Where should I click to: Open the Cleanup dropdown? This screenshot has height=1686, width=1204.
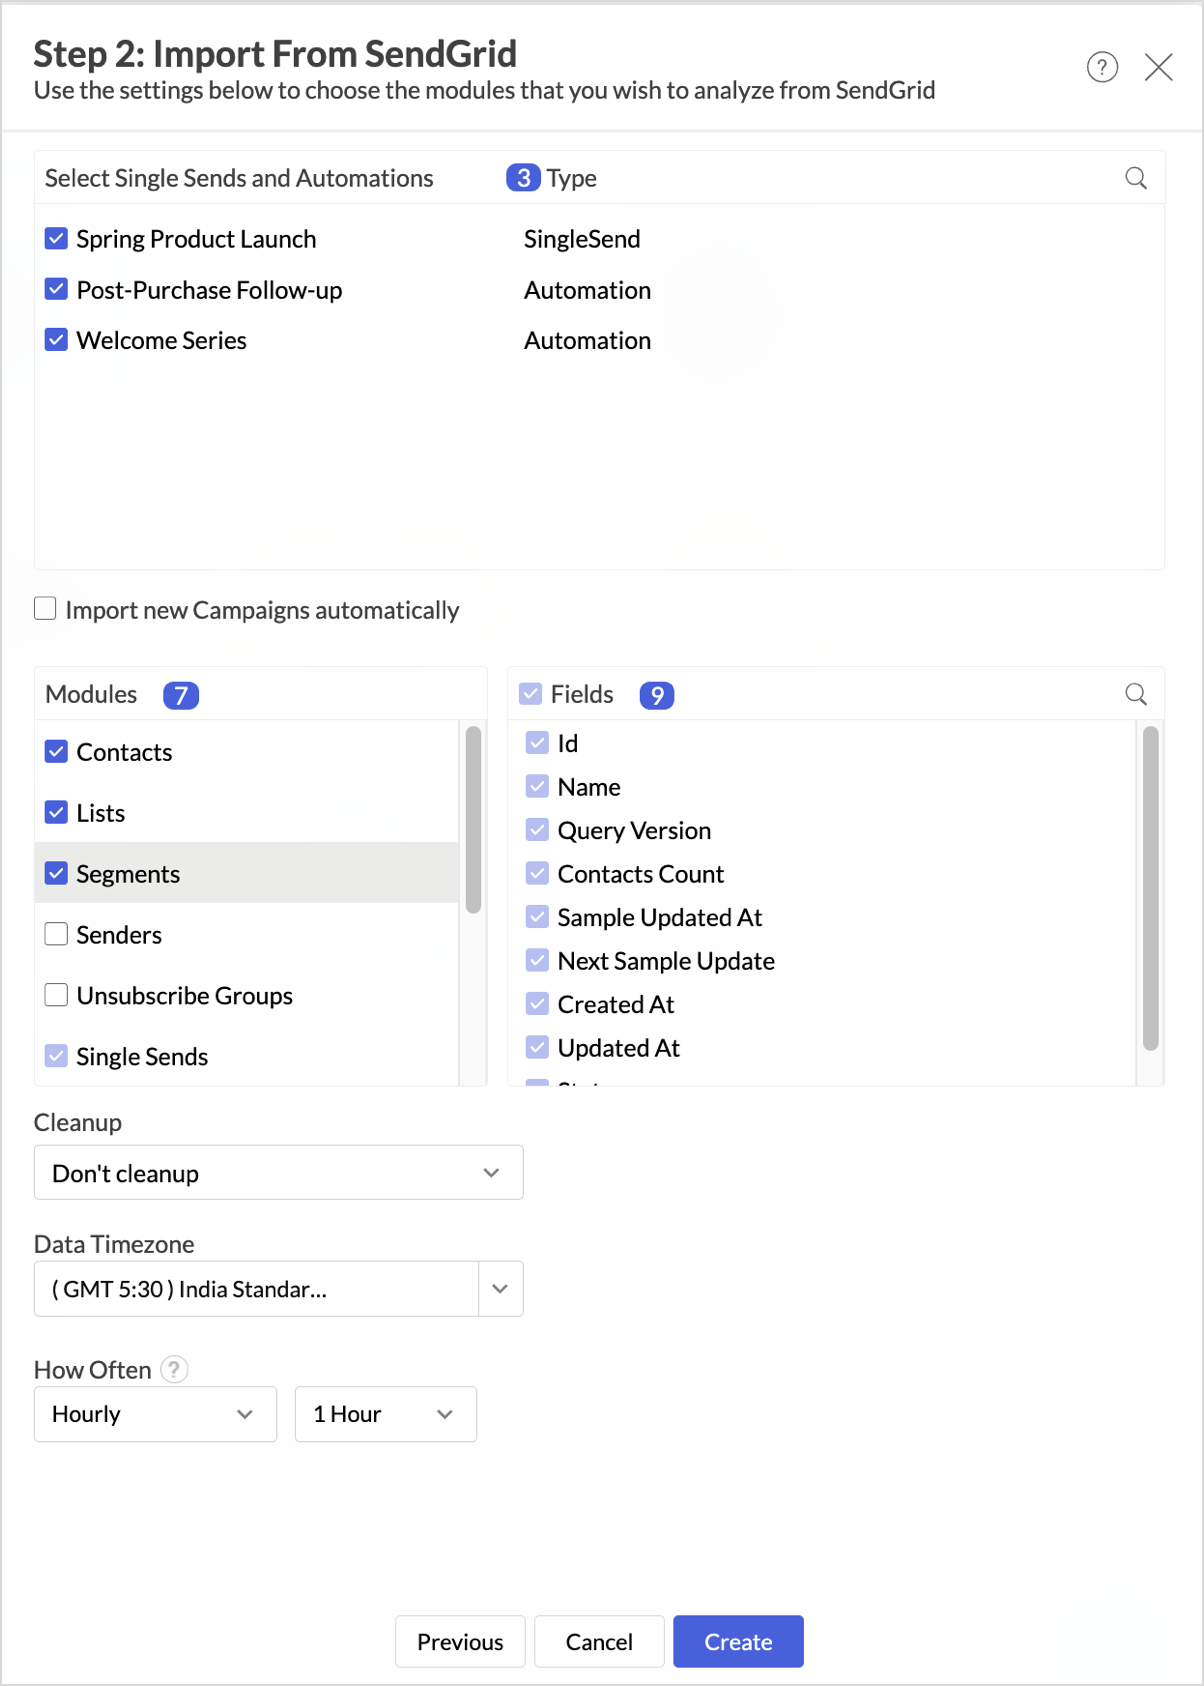[x=279, y=1172]
